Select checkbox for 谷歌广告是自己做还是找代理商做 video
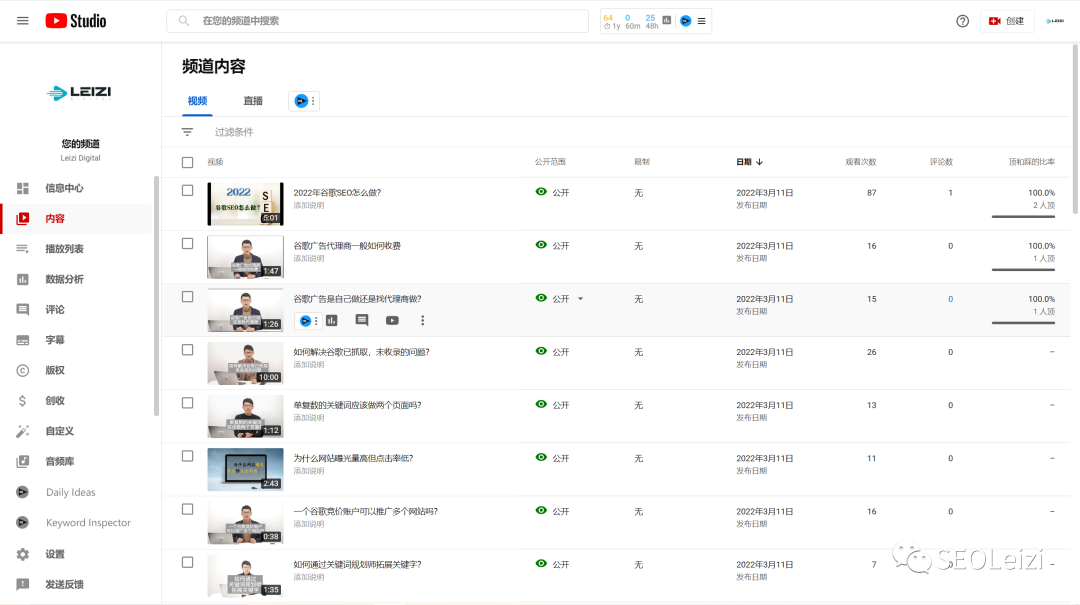Image resolution: width=1080 pixels, height=605 pixels. click(187, 296)
